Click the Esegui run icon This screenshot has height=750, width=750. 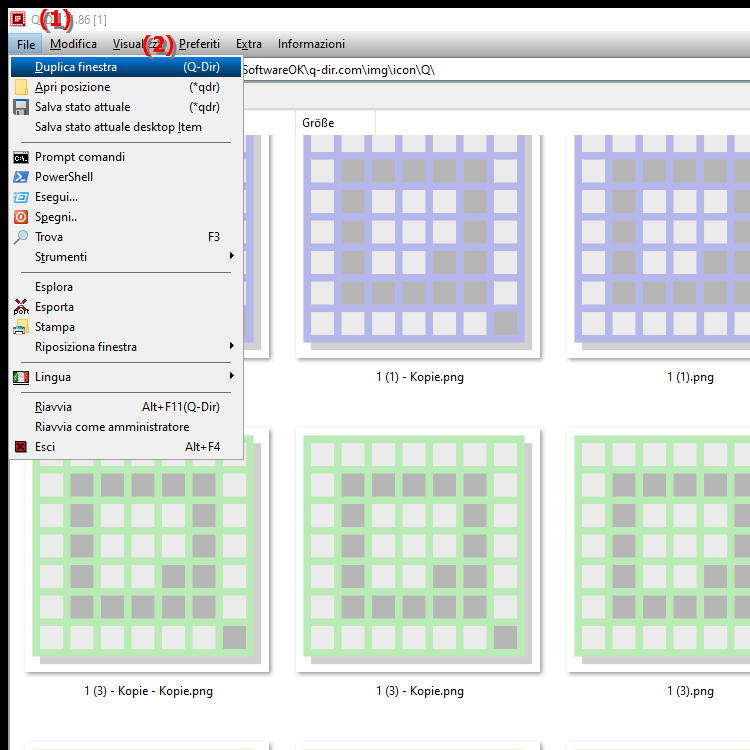[x=21, y=197]
